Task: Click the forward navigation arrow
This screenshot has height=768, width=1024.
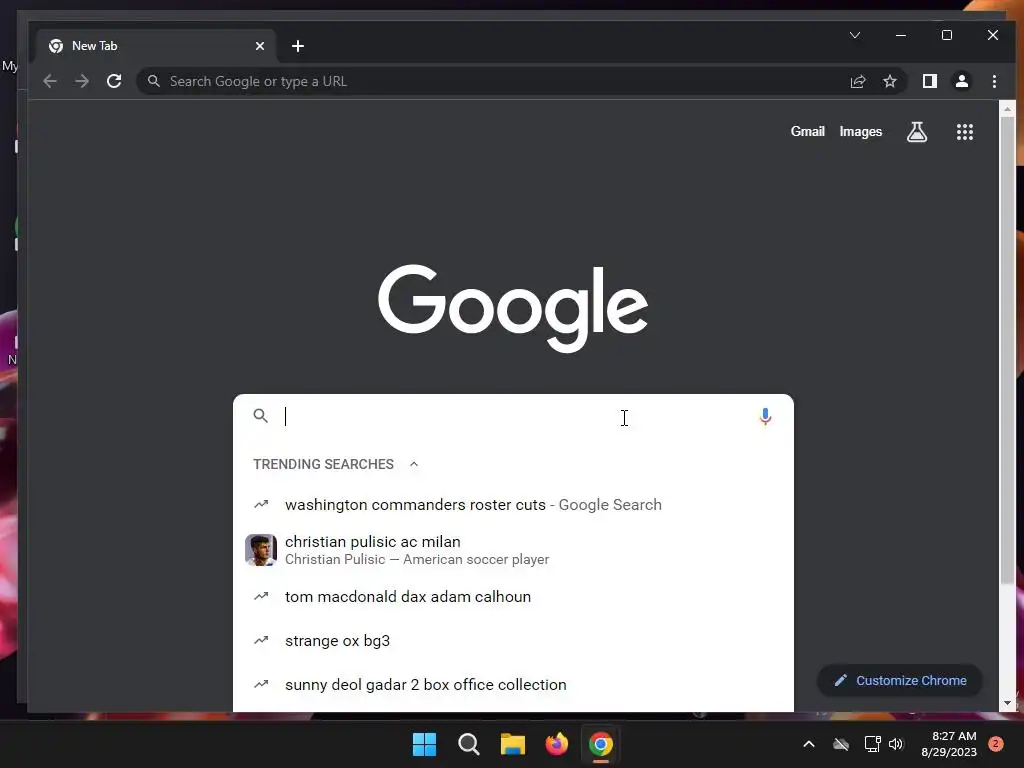Action: coord(82,81)
